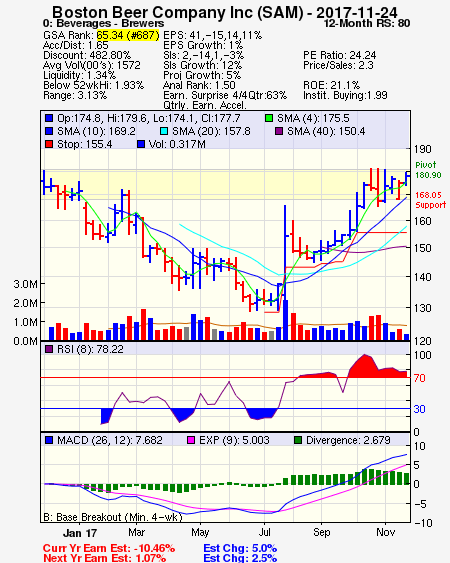Image resolution: width=450 pixels, height=563 pixels.
Task: Click the B: Base Breakout (Min. 4-wk) note
Action: pos(113,517)
